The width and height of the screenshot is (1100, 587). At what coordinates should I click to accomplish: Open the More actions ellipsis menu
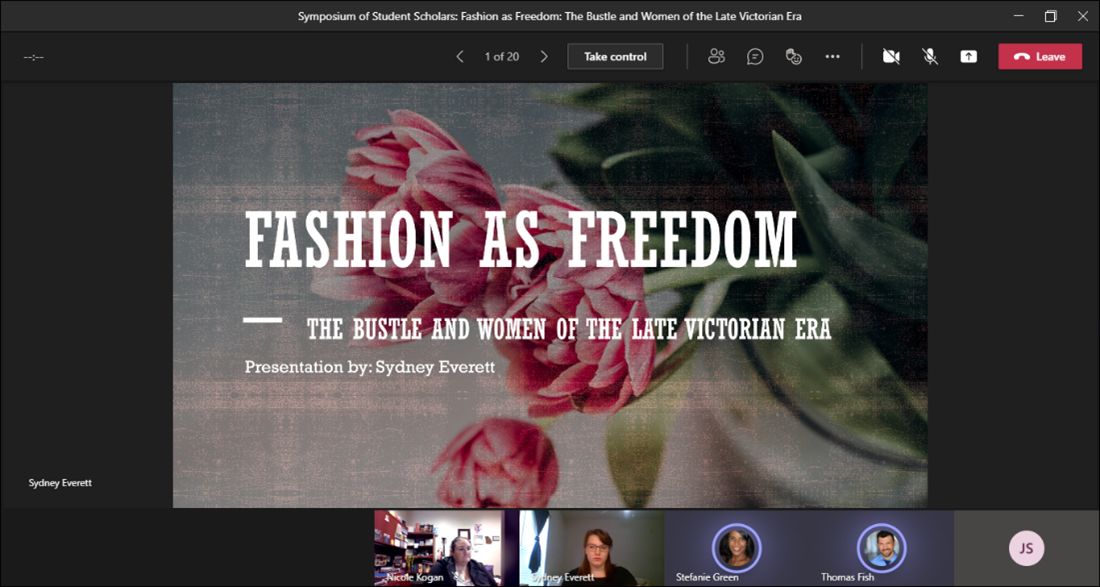click(832, 57)
